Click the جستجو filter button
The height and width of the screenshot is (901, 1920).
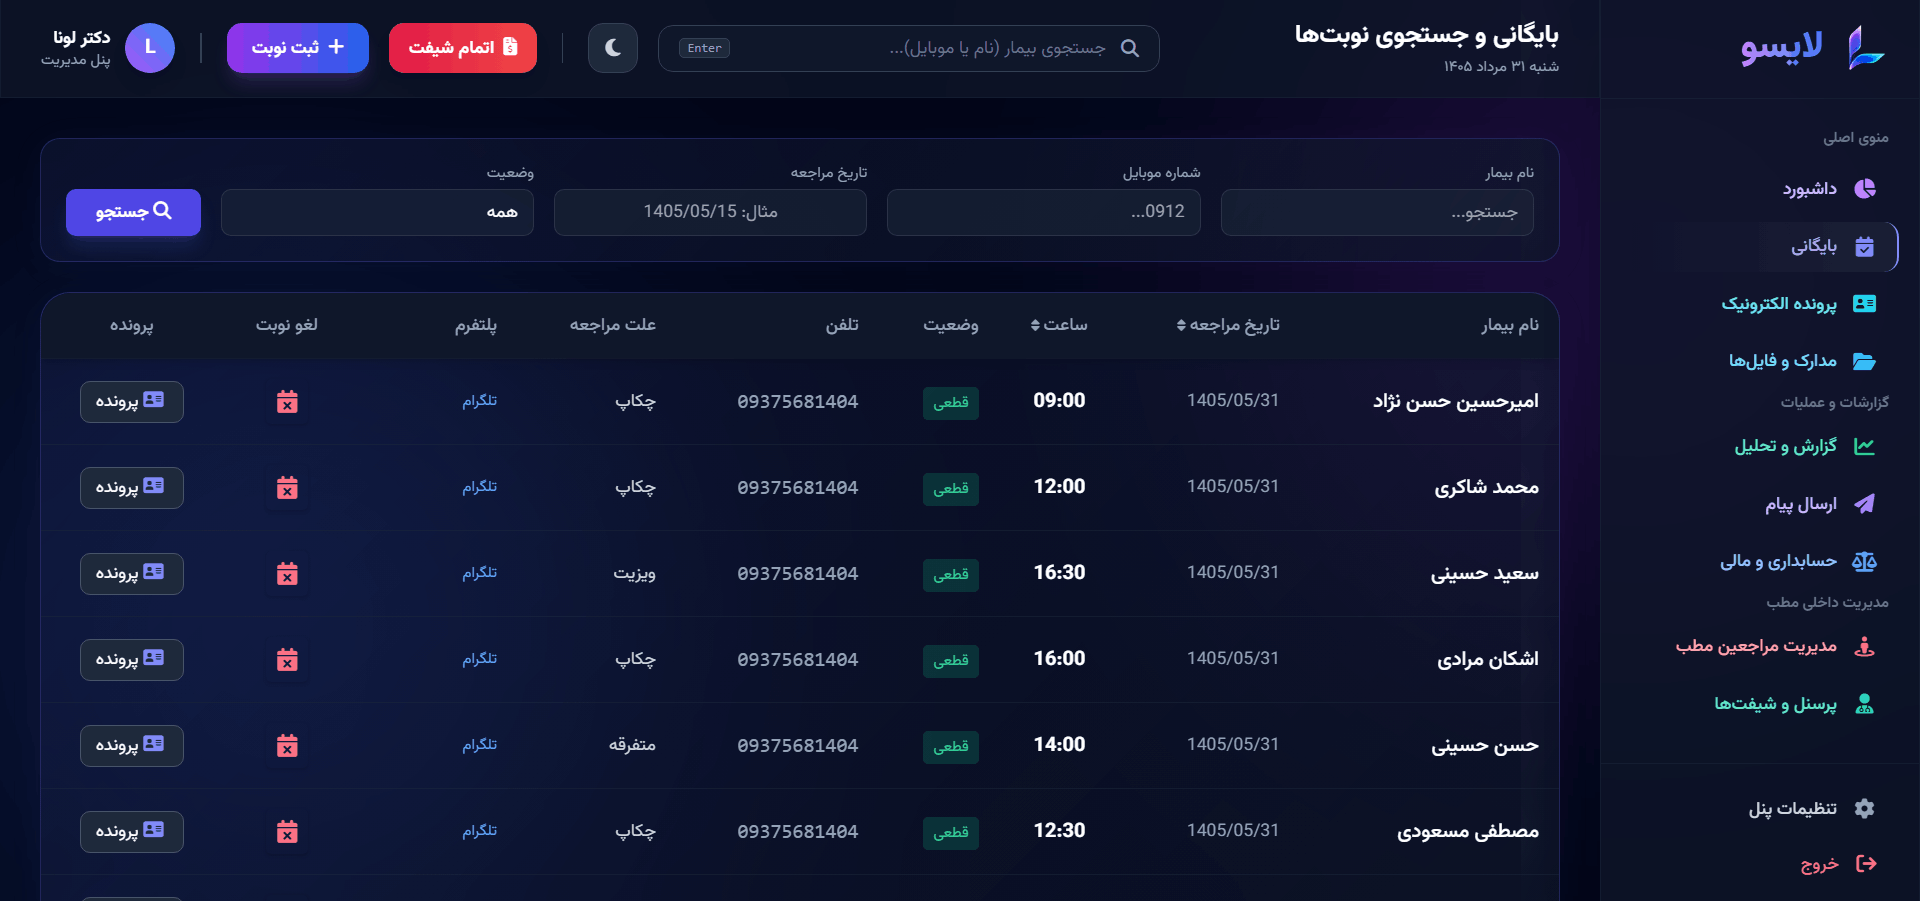coord(133,212)
